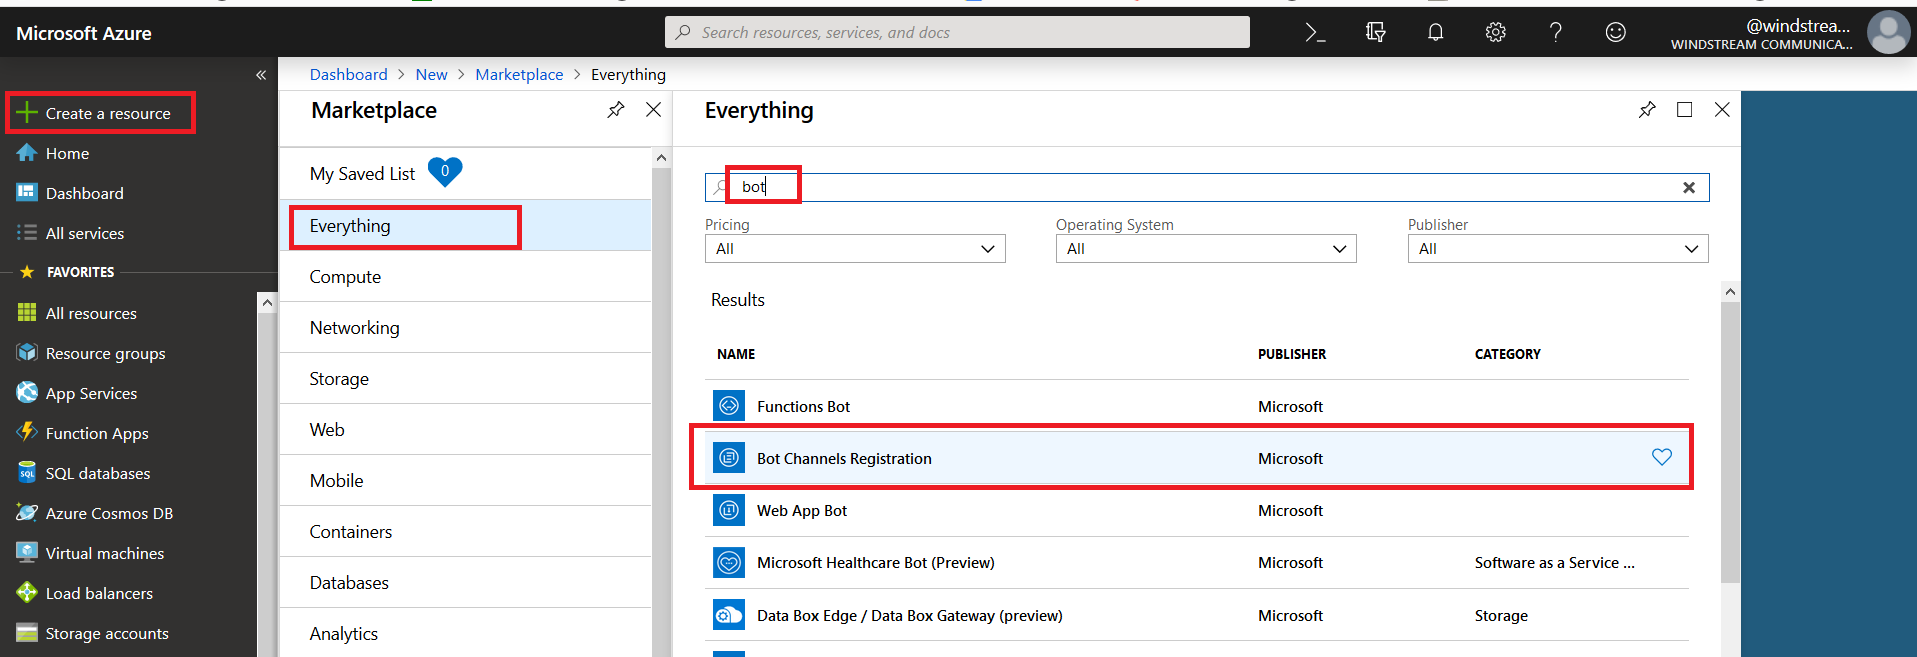Screen dimensions: 1917x657
Task: Open the Functions Bot result
Action: tap(1197, 406)
